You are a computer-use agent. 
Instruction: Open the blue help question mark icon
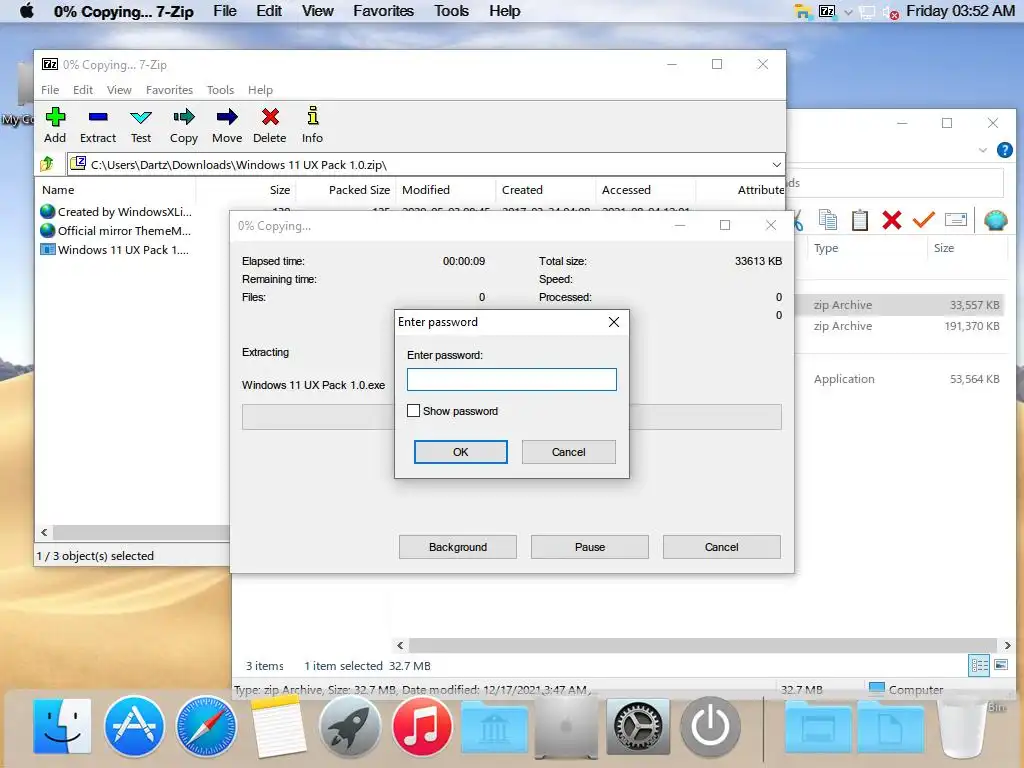(1004, 150)
